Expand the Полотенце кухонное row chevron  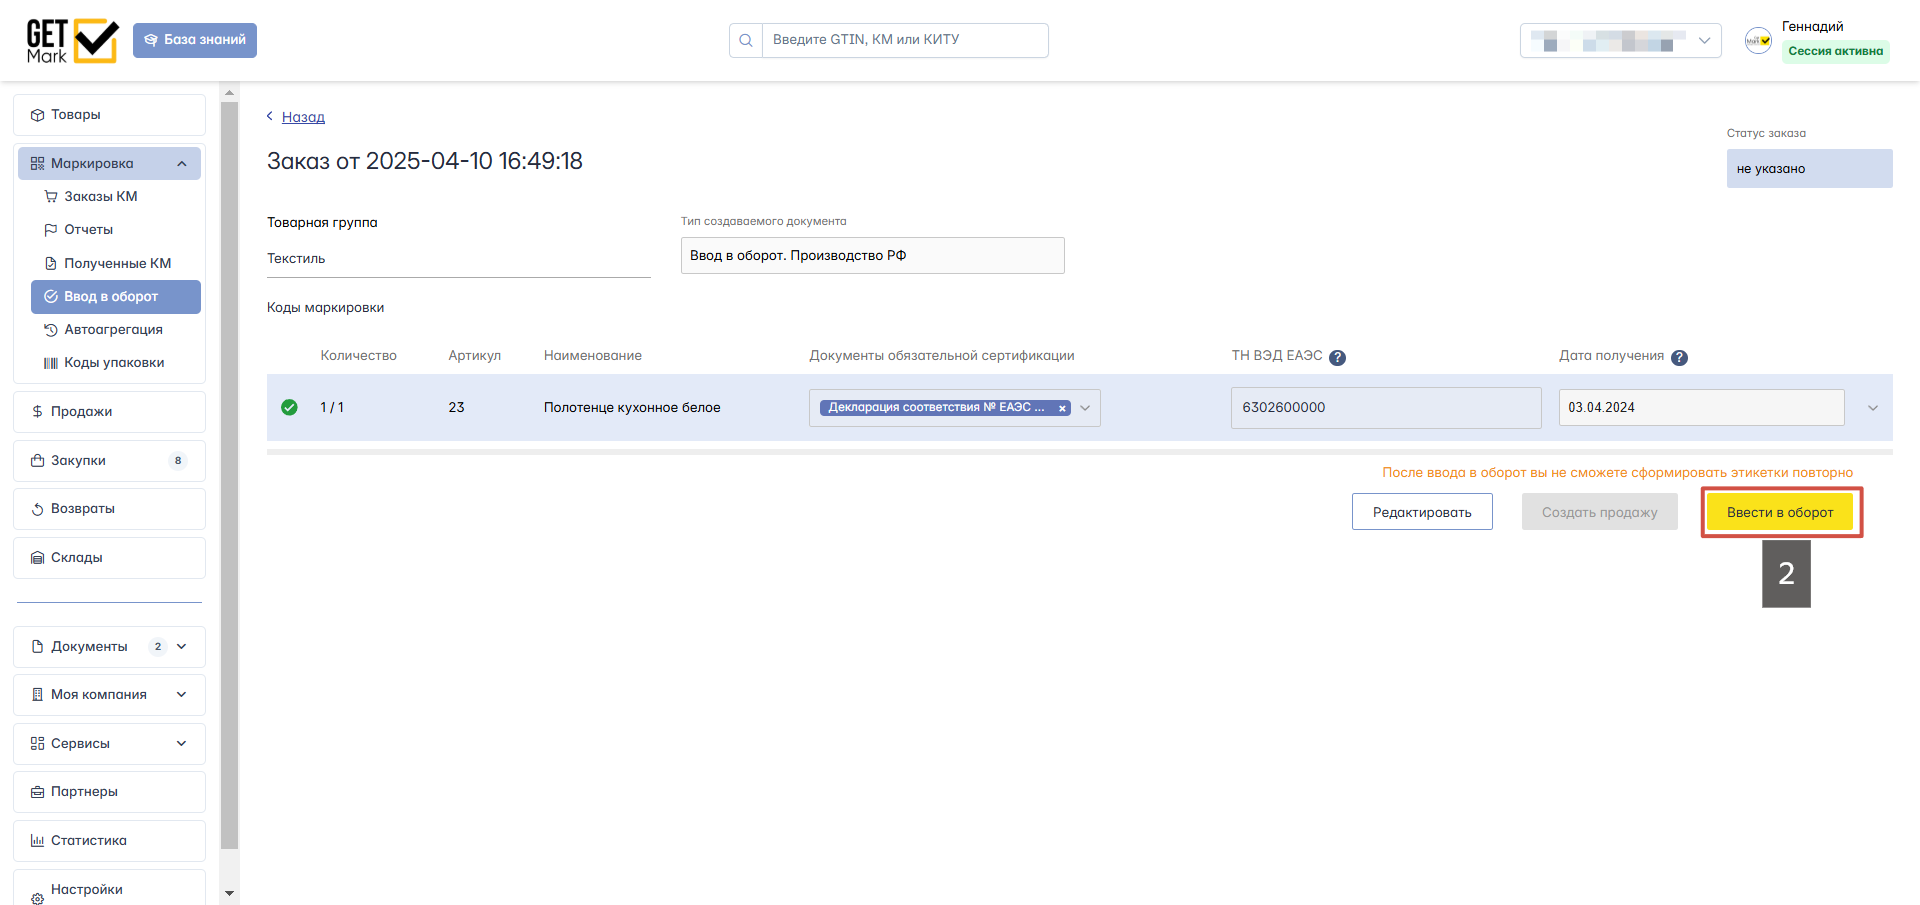tap(1873, 408)
